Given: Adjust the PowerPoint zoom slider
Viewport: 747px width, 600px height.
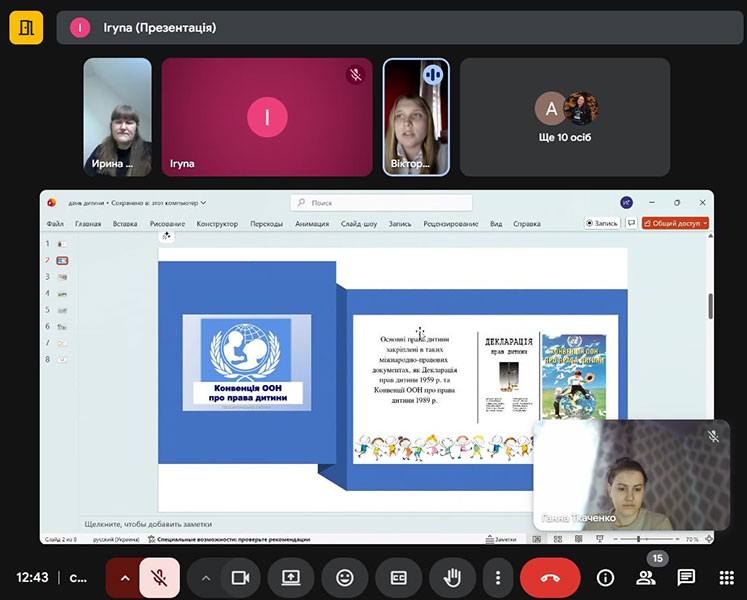Looking at the screenshot, I should click(650, 539).
